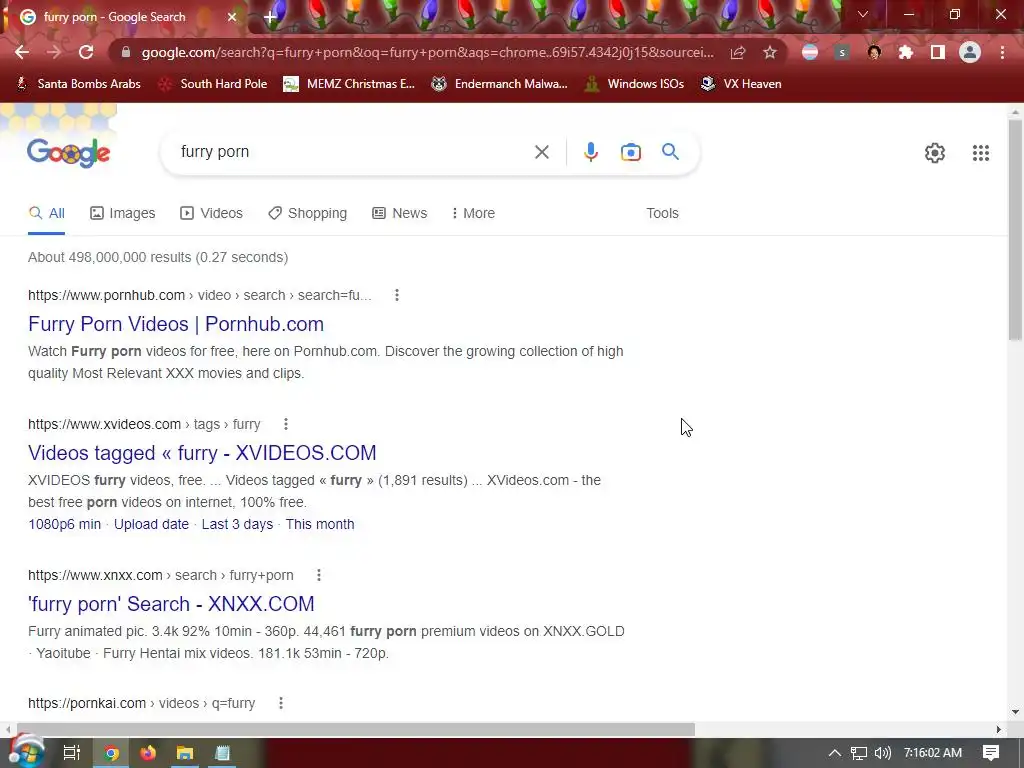Go back using the browser back arrow
The image size is (1024, 768).
click(22, 52)
